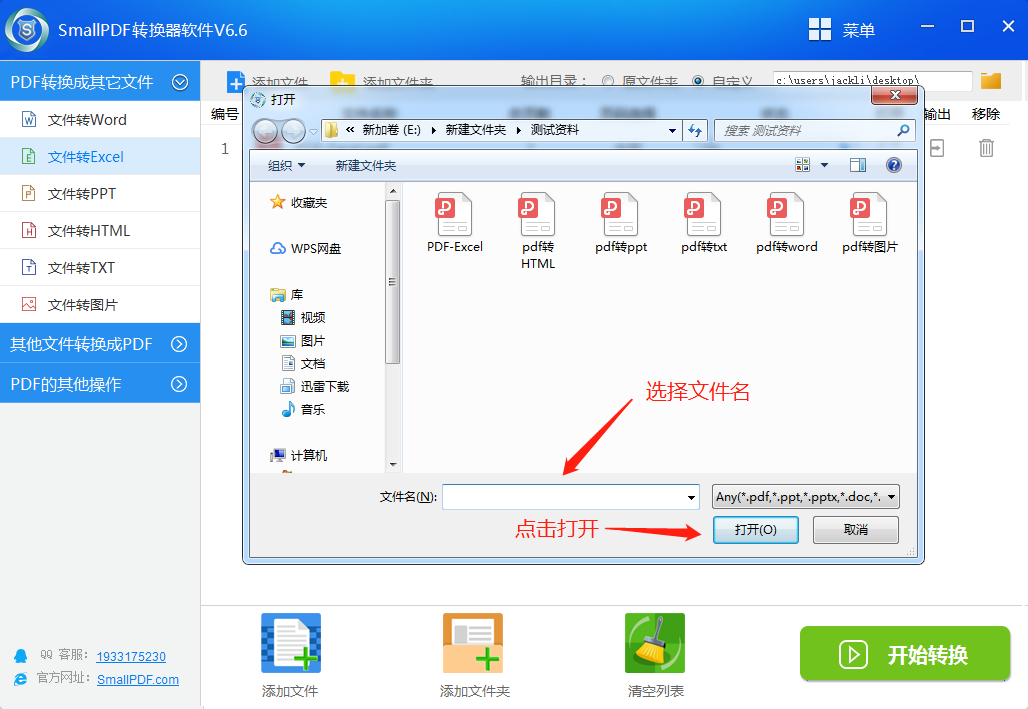Select 文件转Excel in sidebar

pyautogui.click(x=100, y=156)
